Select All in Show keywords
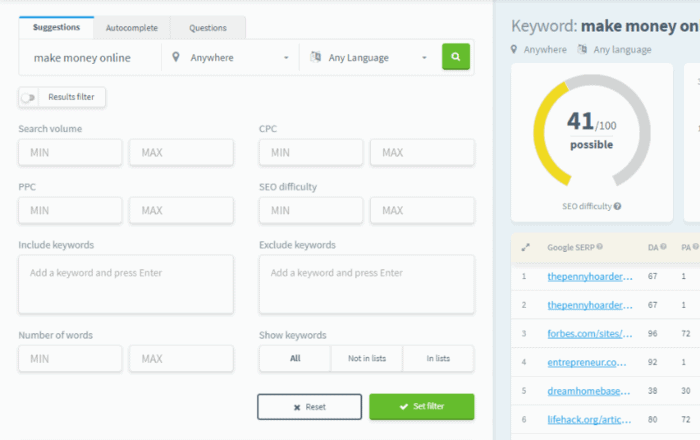The height and width of the screenshot is (440, 700). tap(295, 358)
